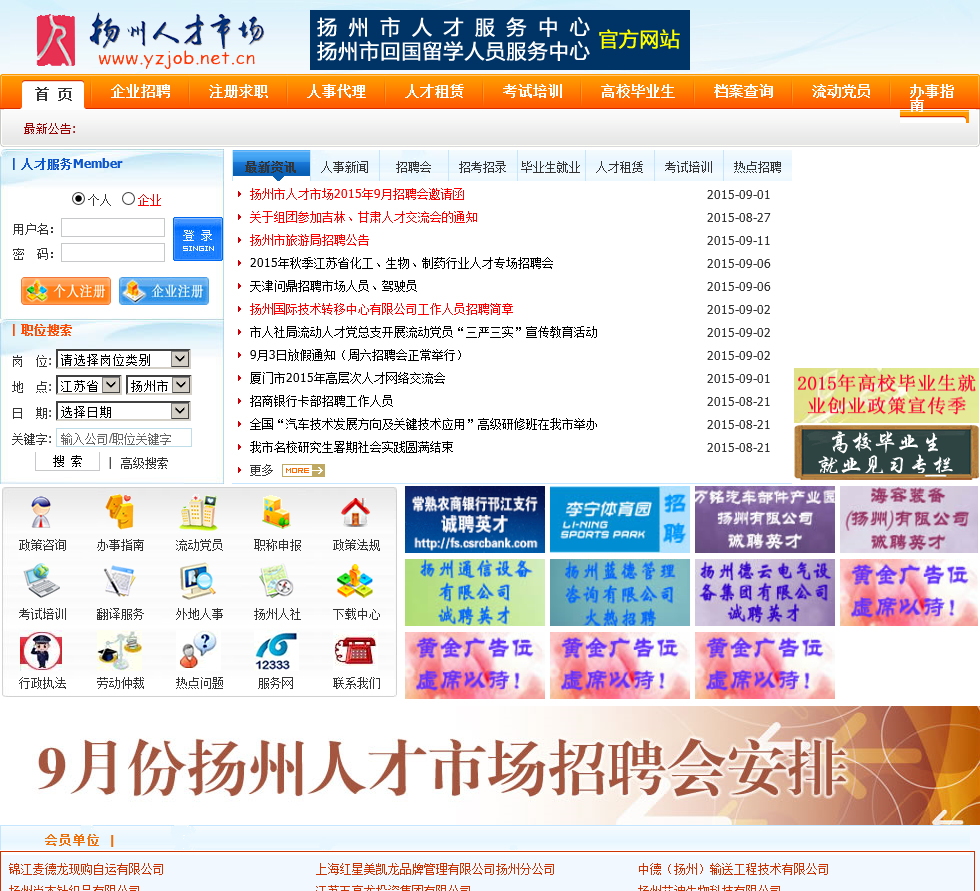980x891 pixels.
Task: Open 高校毕业生就业见习专栏 banner
Action: pos(886,452)
